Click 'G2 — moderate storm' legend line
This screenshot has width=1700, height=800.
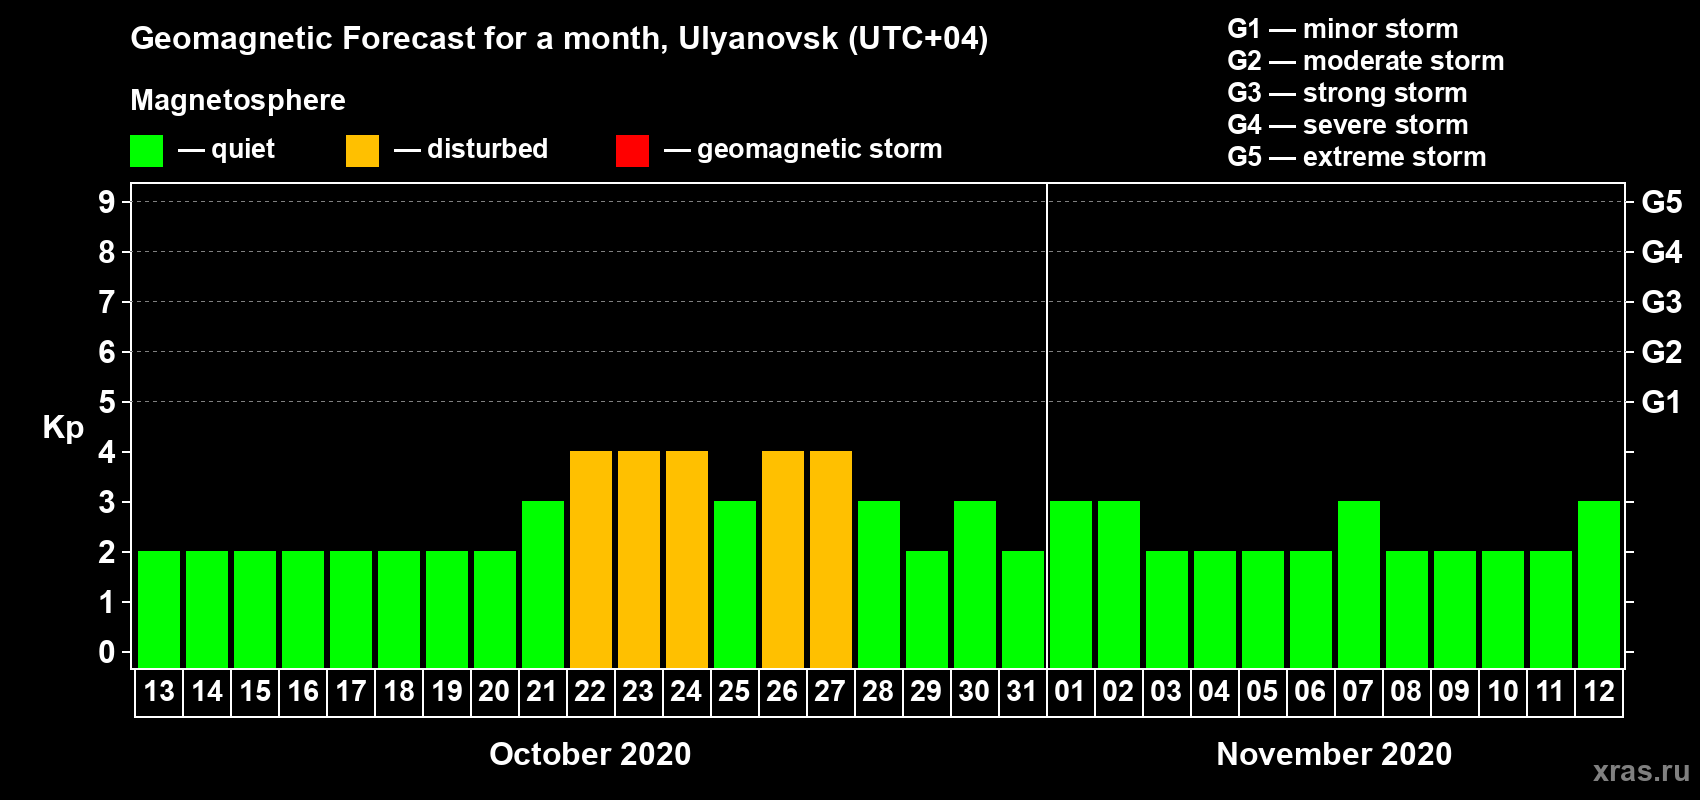click(x=1365, y=60)
